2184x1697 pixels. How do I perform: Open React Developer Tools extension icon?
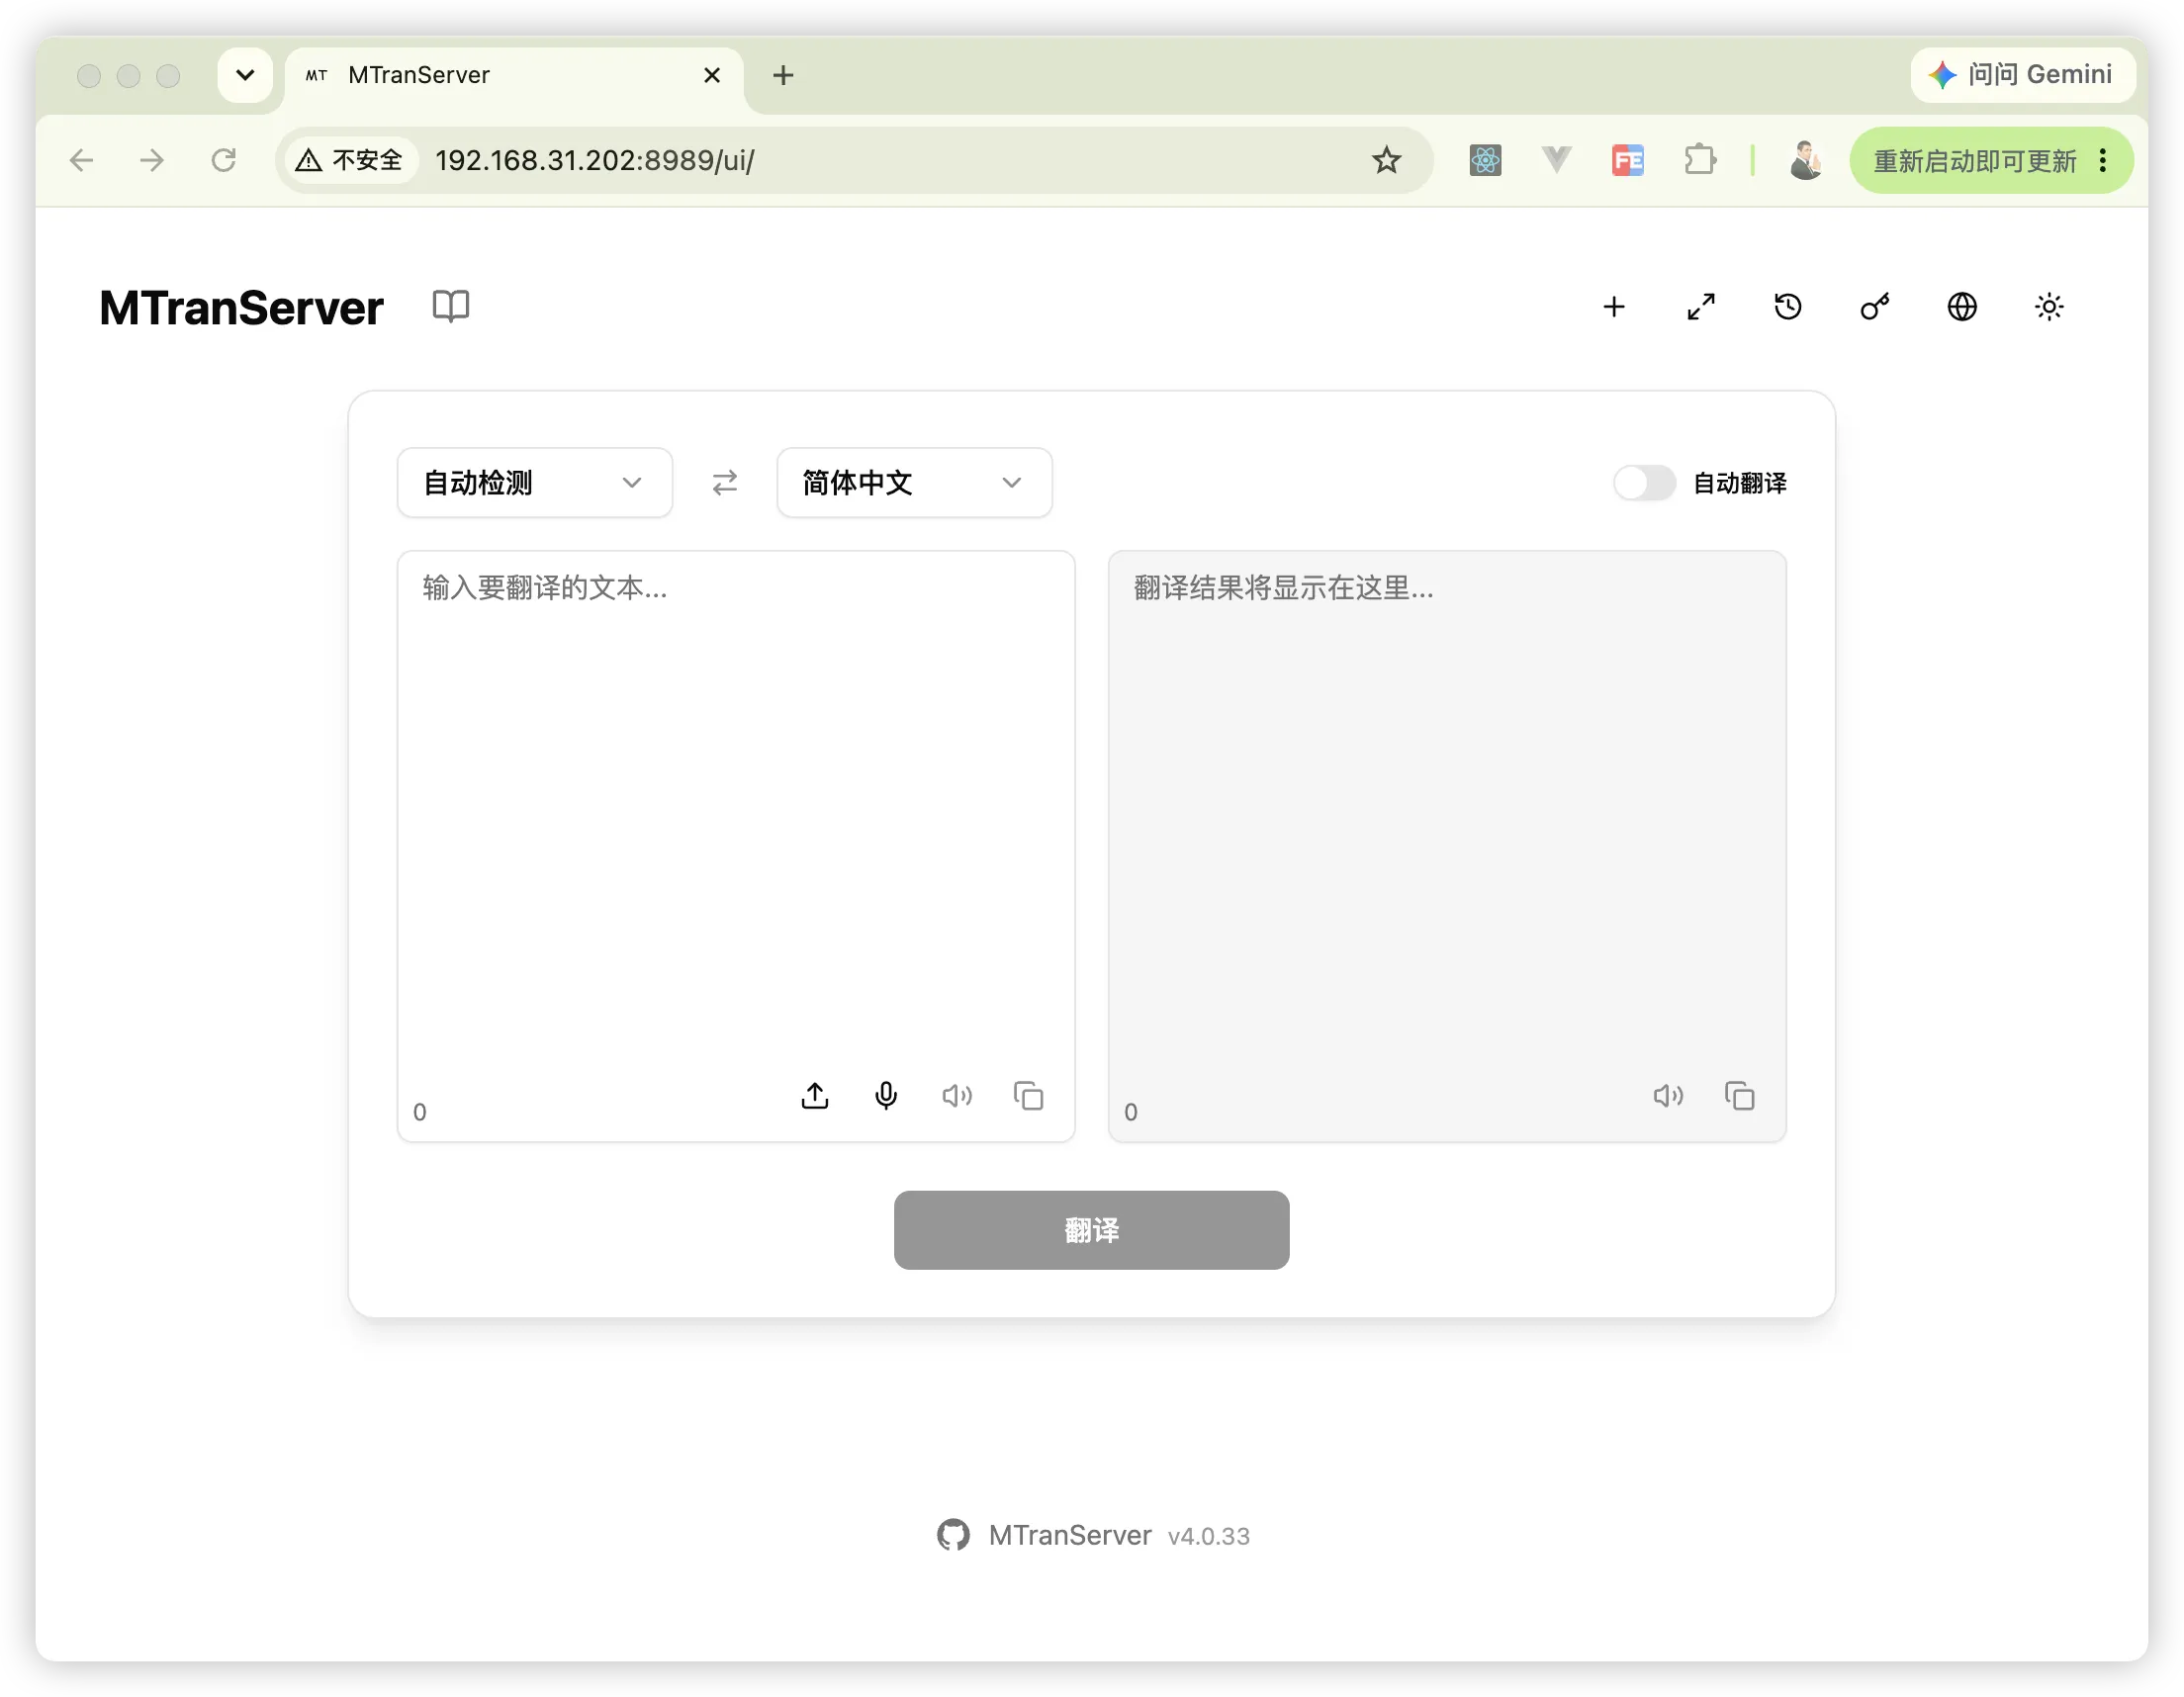pyautogui.click(x=1485, y=160)
